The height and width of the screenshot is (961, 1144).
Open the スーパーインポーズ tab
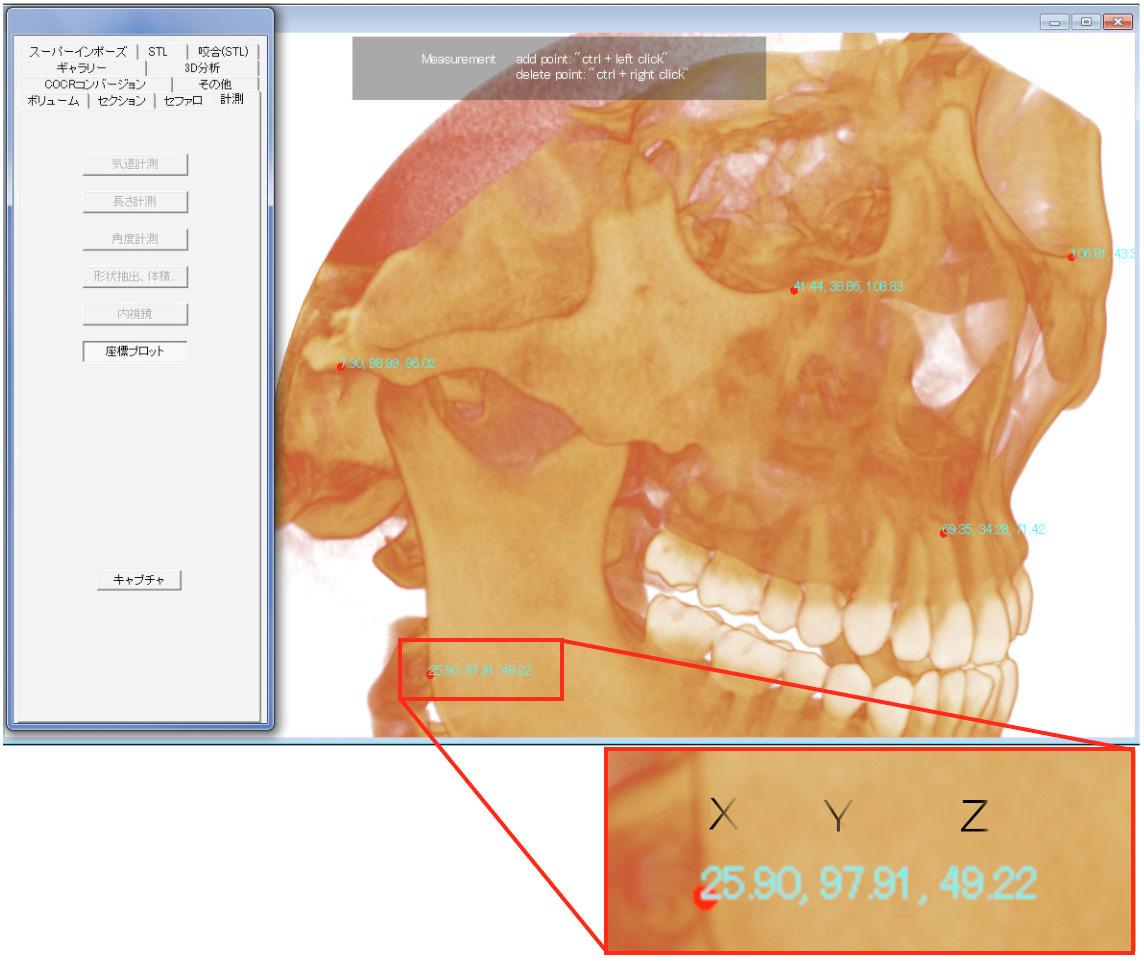[x=77, y=51]
